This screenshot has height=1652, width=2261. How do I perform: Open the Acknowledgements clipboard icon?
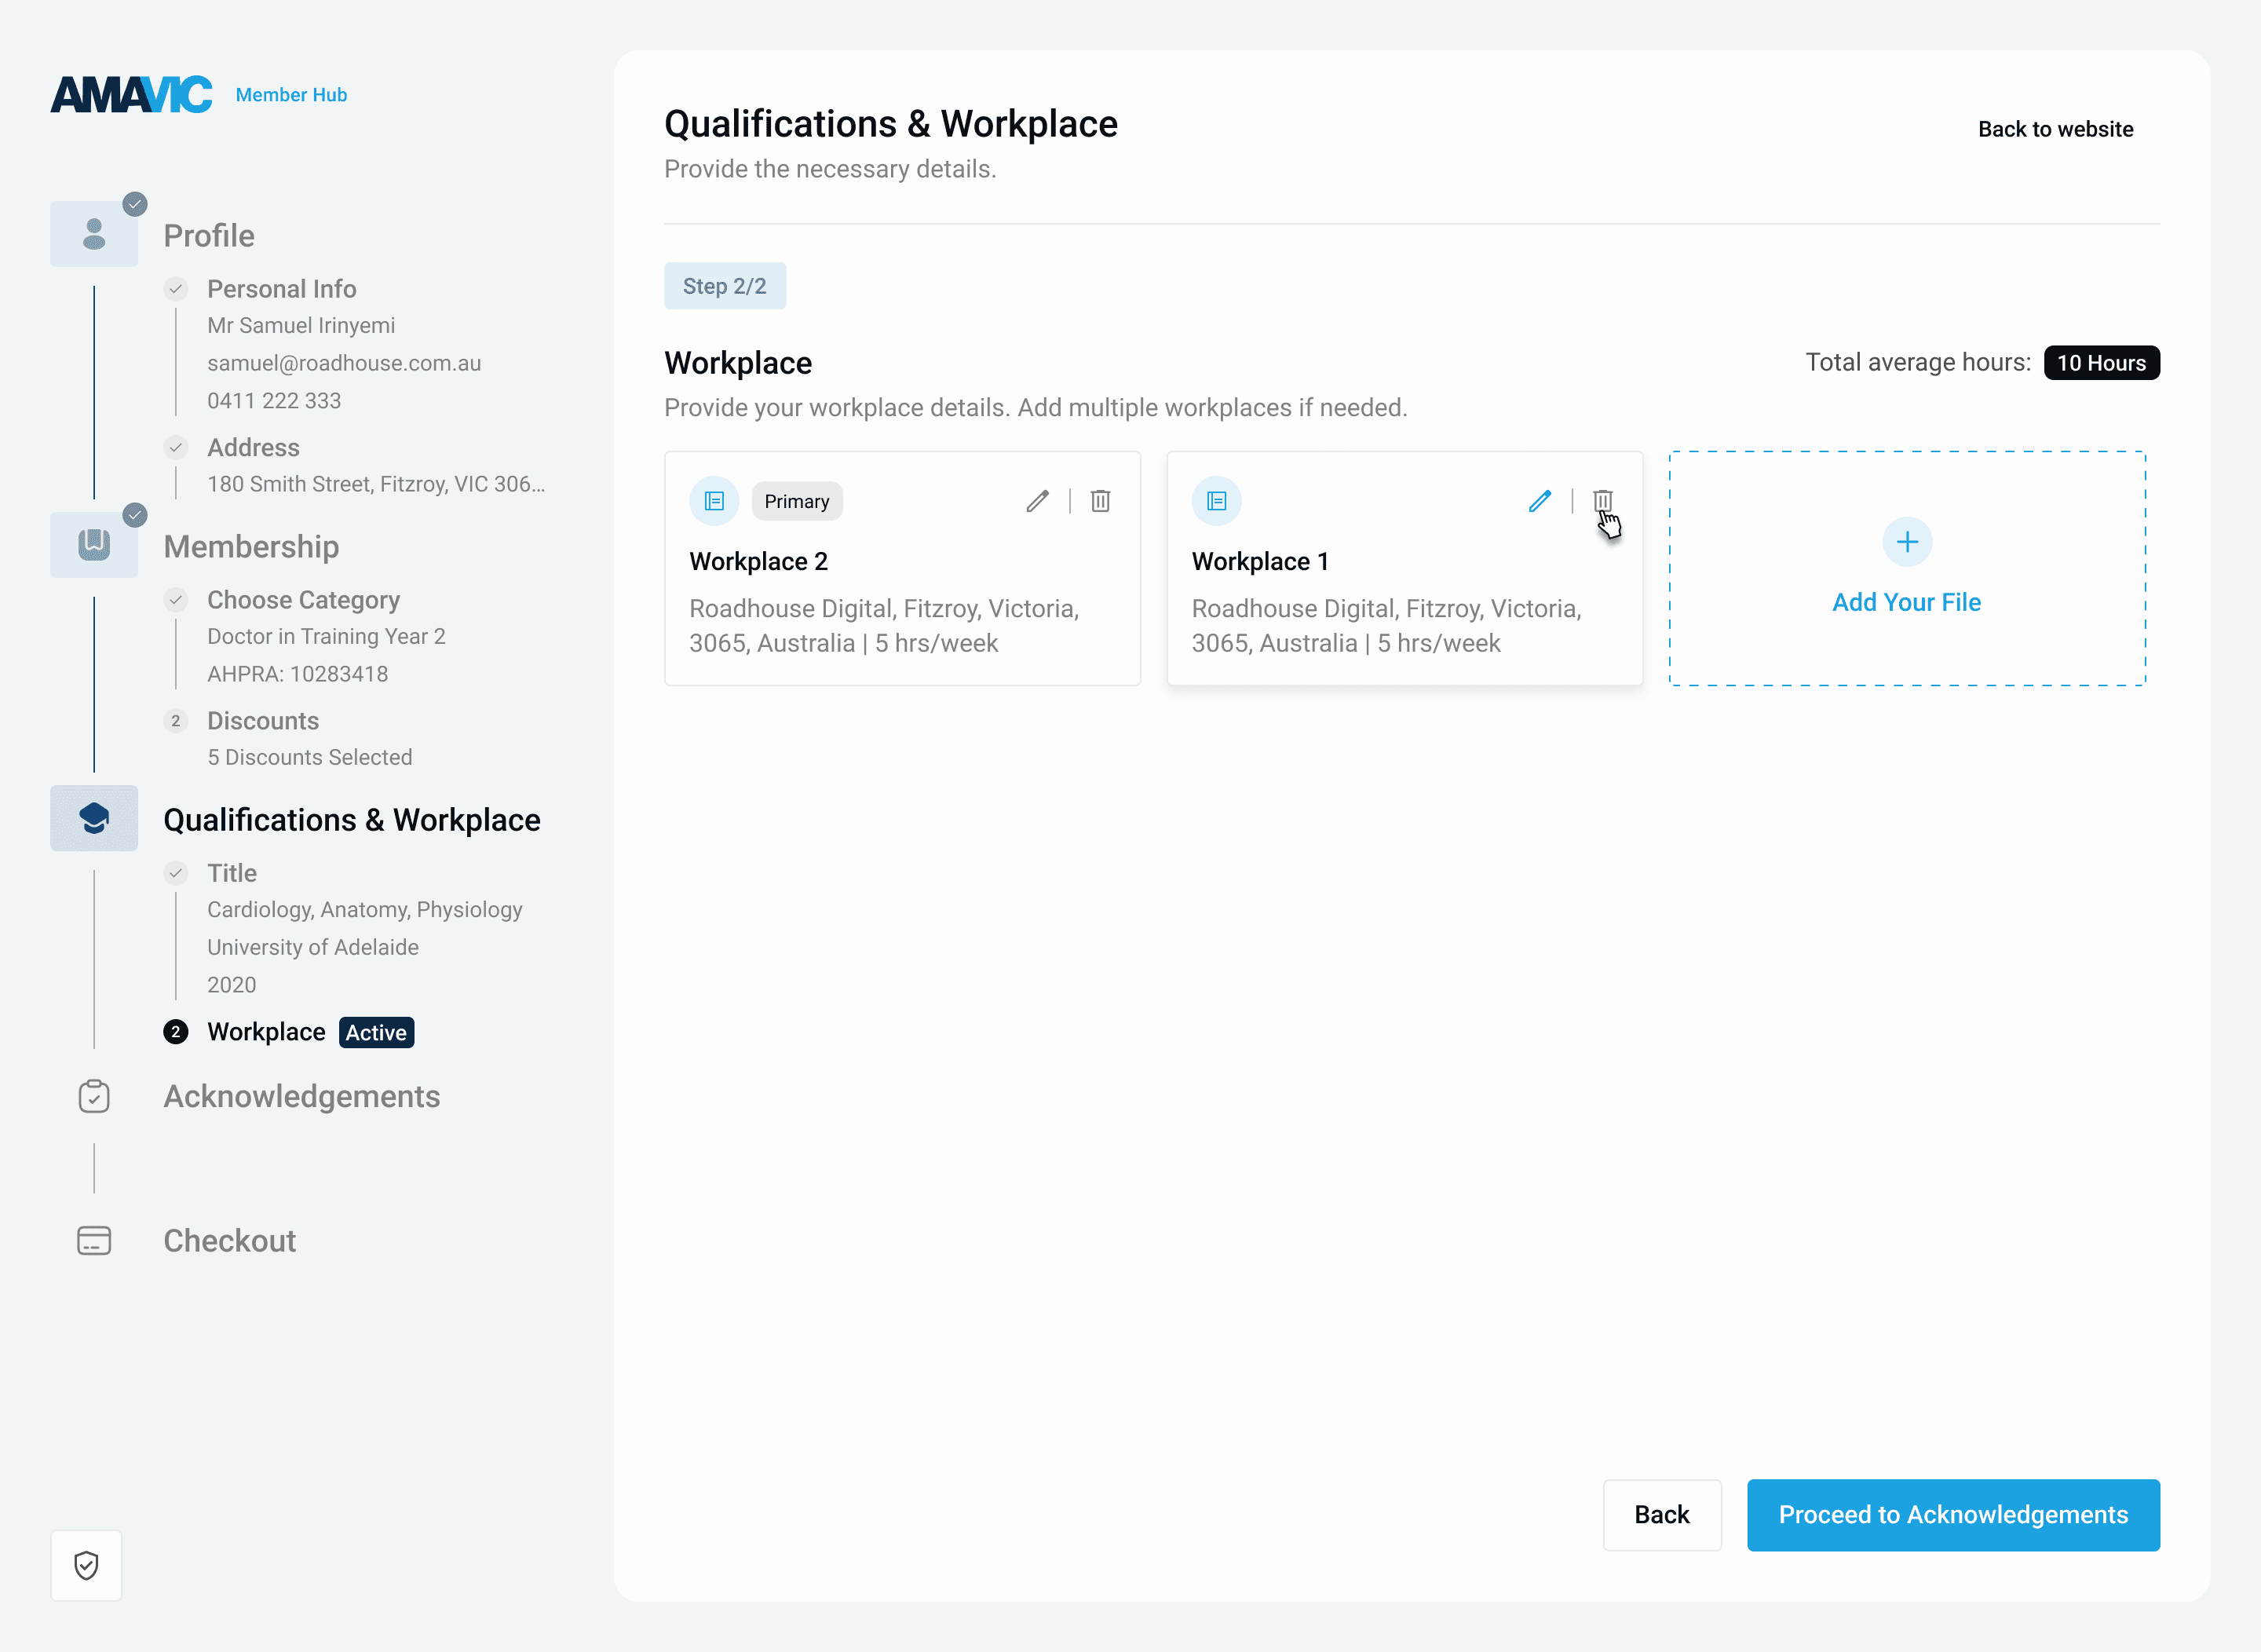pos(94,1096)
